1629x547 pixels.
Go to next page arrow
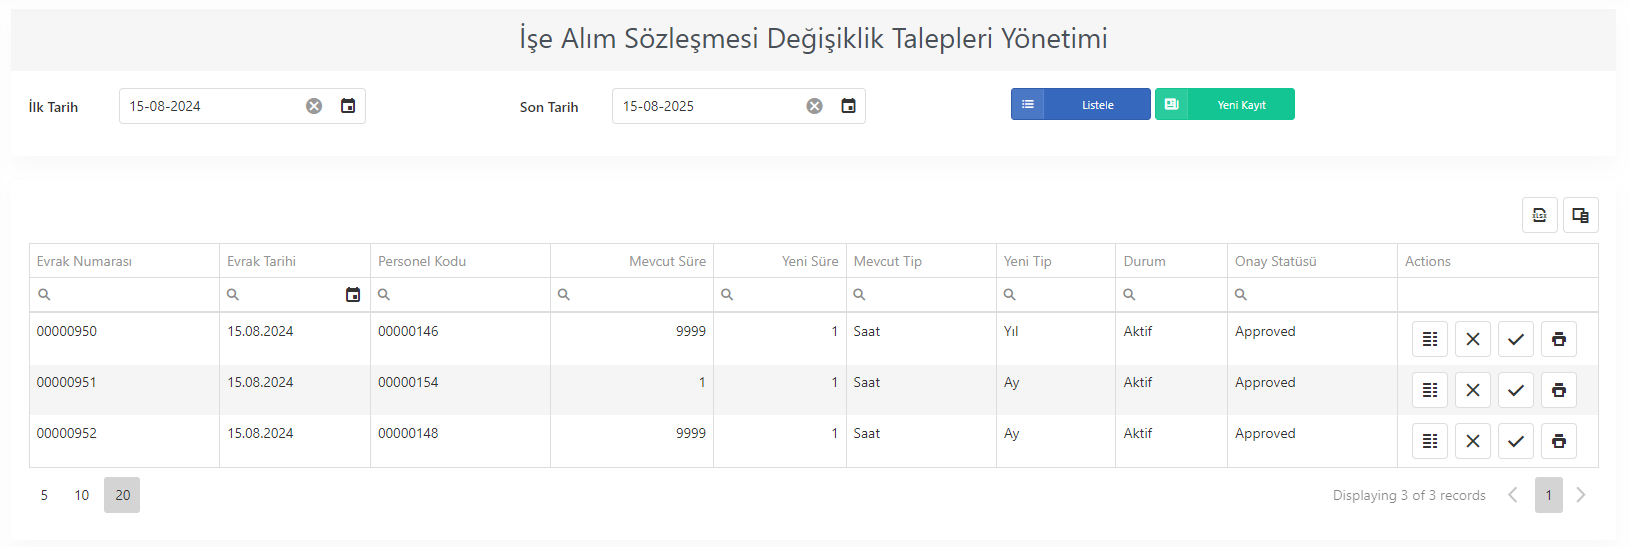pos(1581,495)
